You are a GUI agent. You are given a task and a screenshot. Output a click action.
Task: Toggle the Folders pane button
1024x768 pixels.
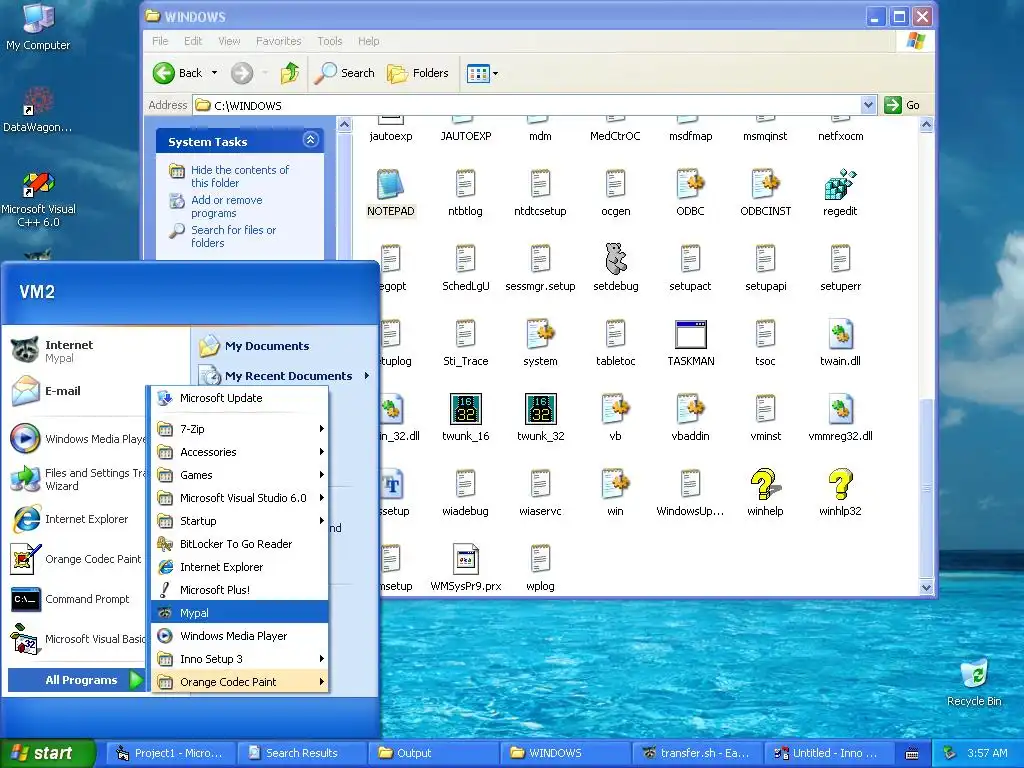coord(417,73)
